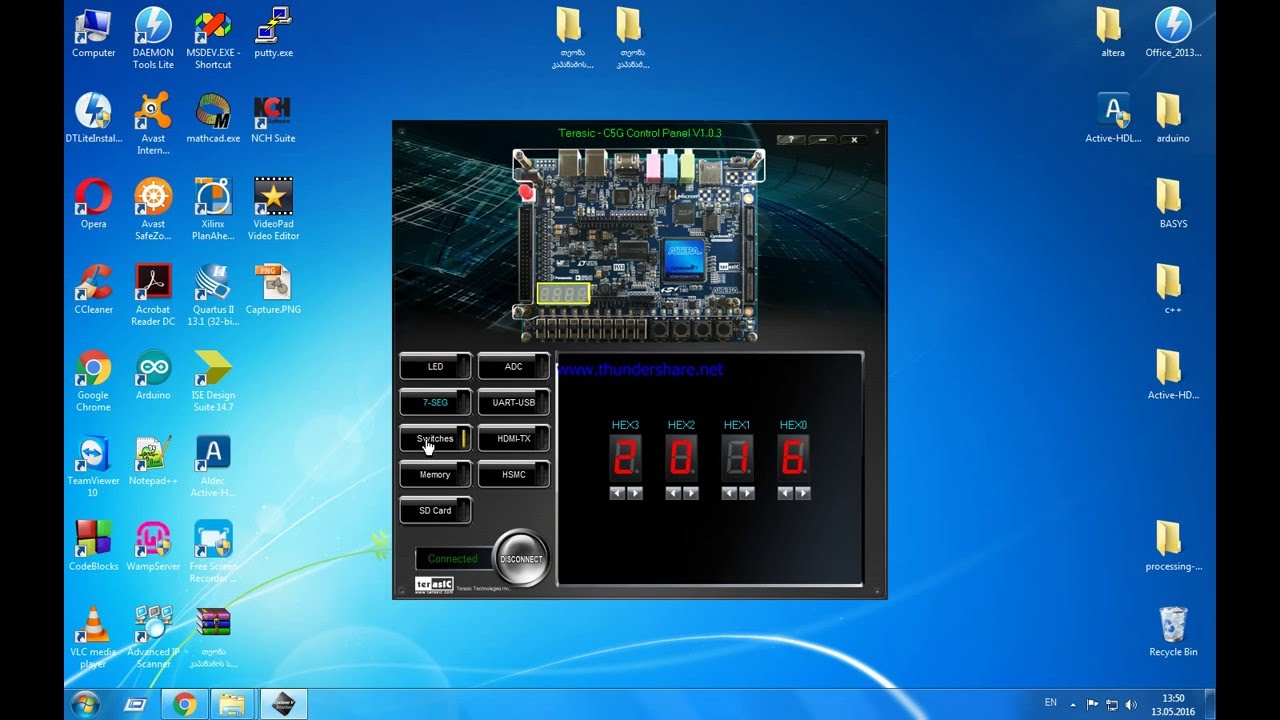Select the Arduino application desktop icon

[153, 376]
